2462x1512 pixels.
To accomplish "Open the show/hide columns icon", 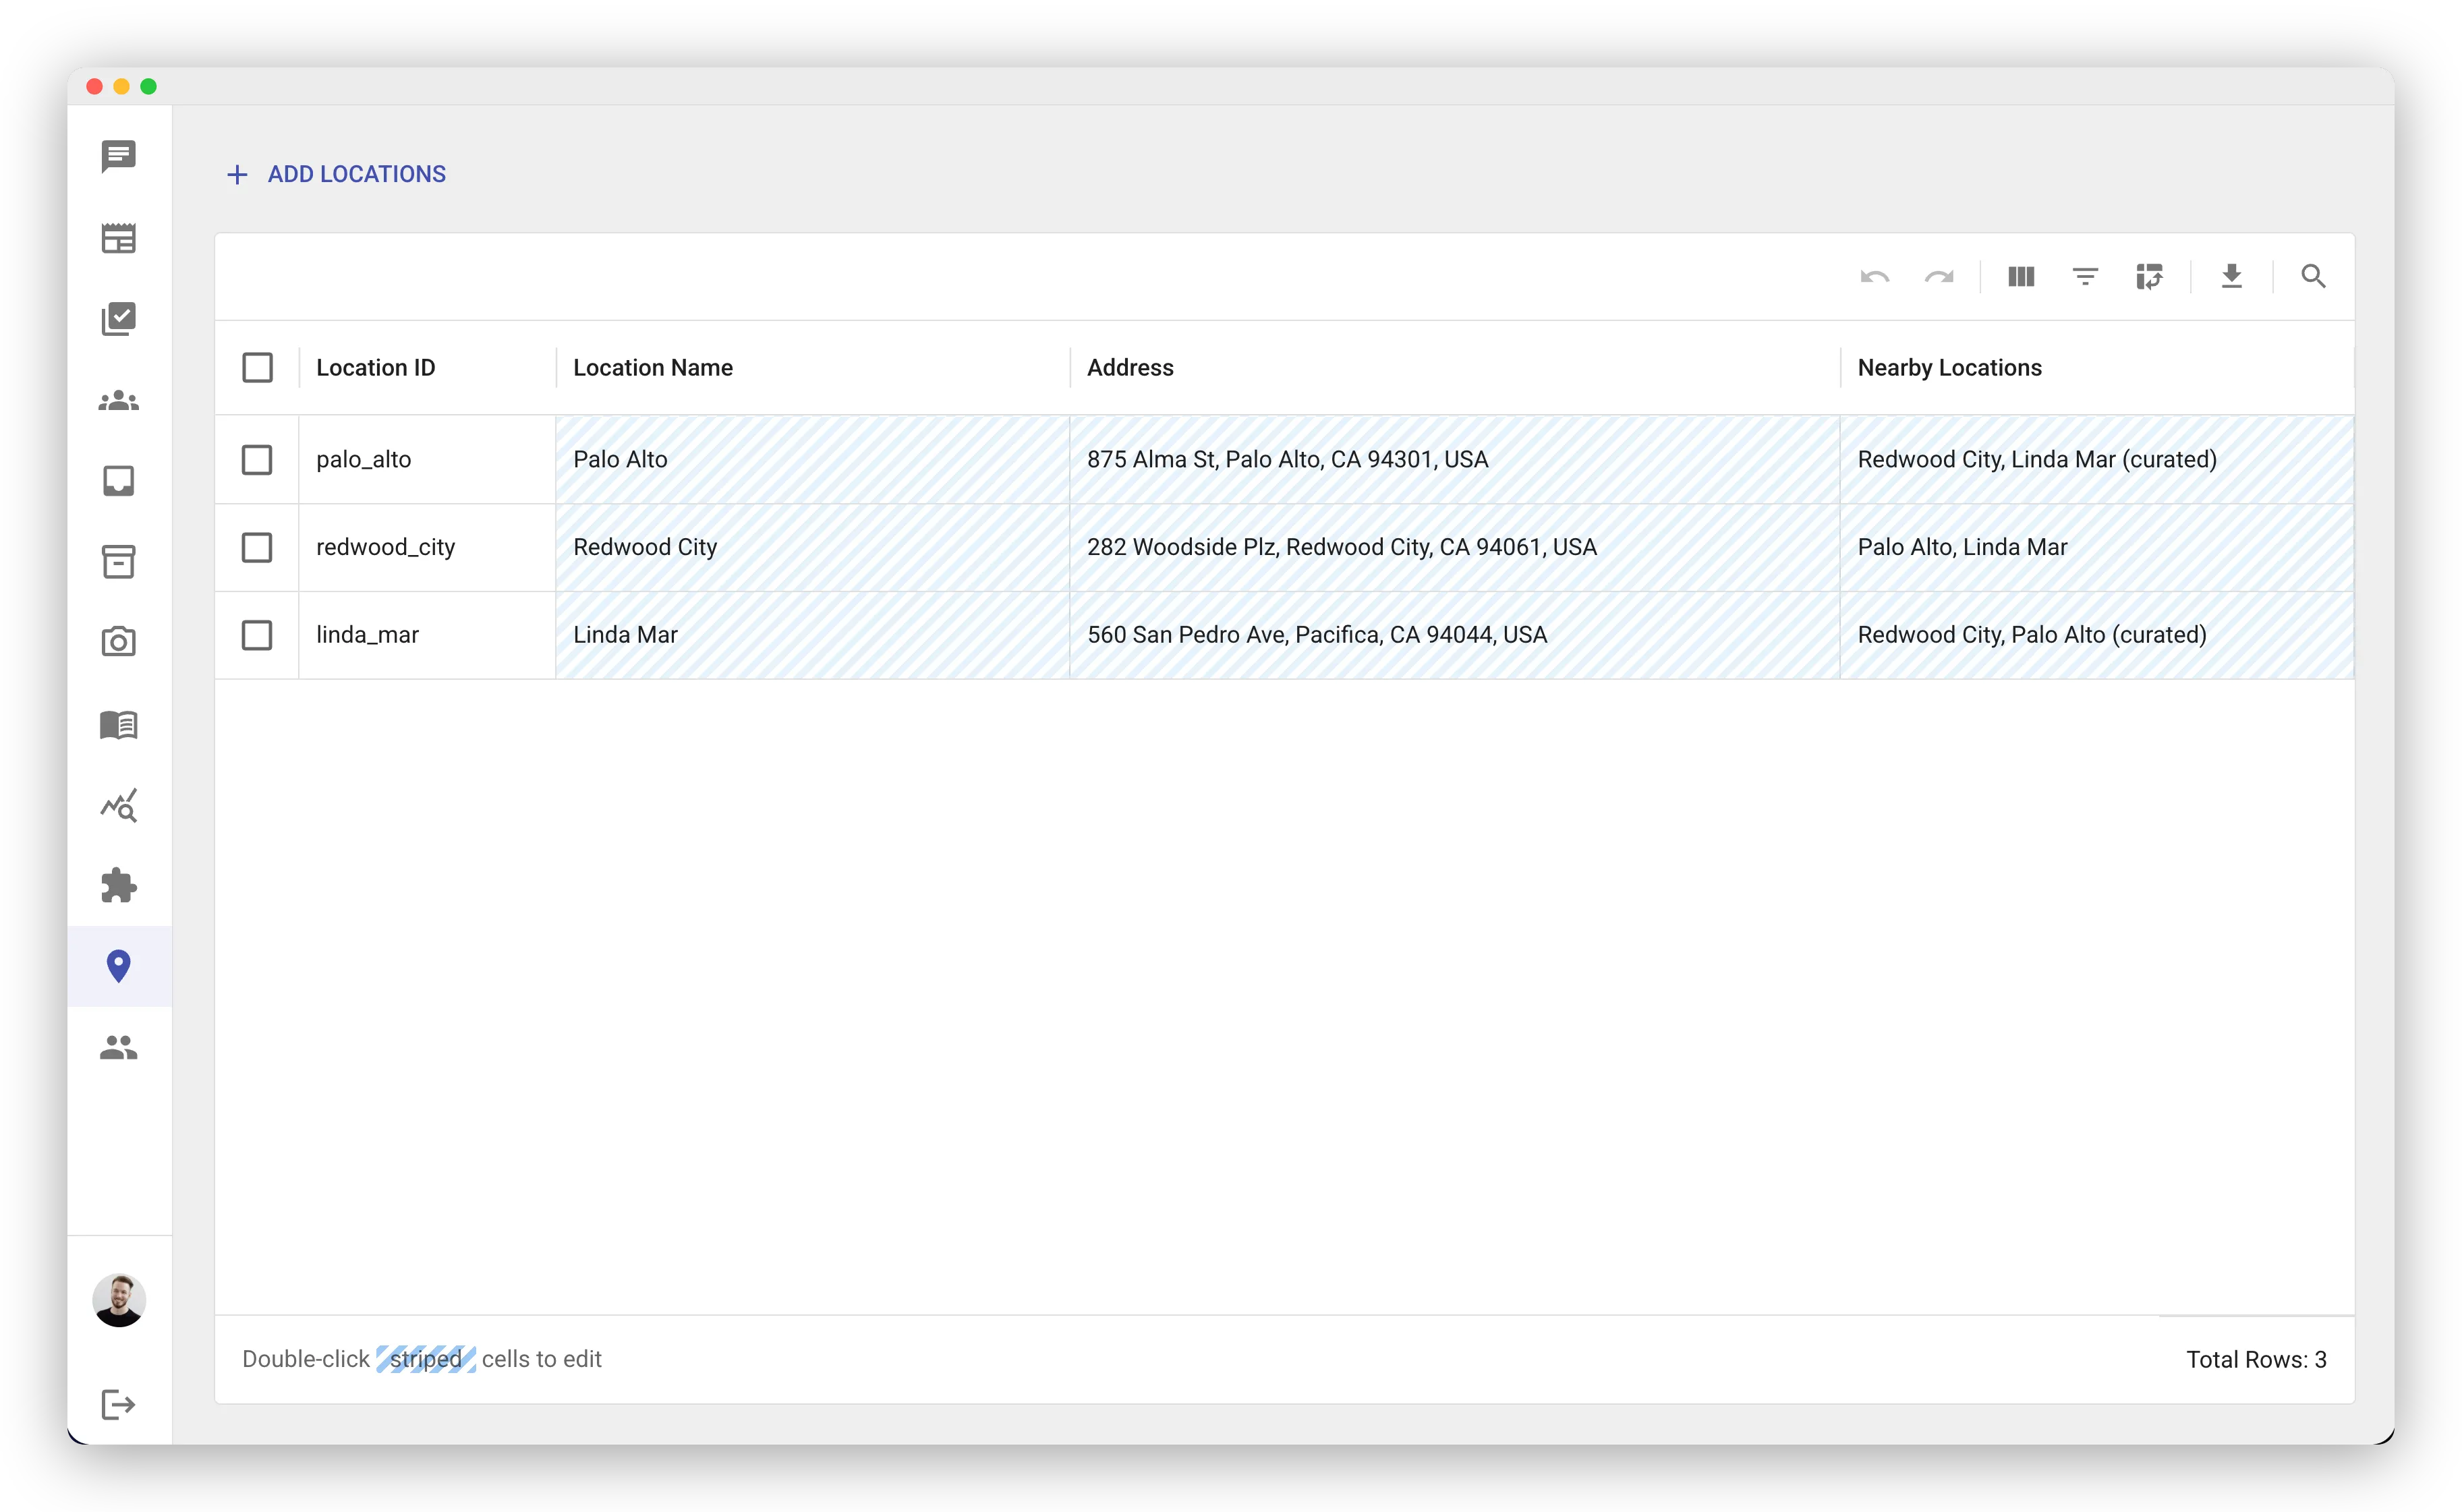I will pyautogui.click(x=2021, y=276).
